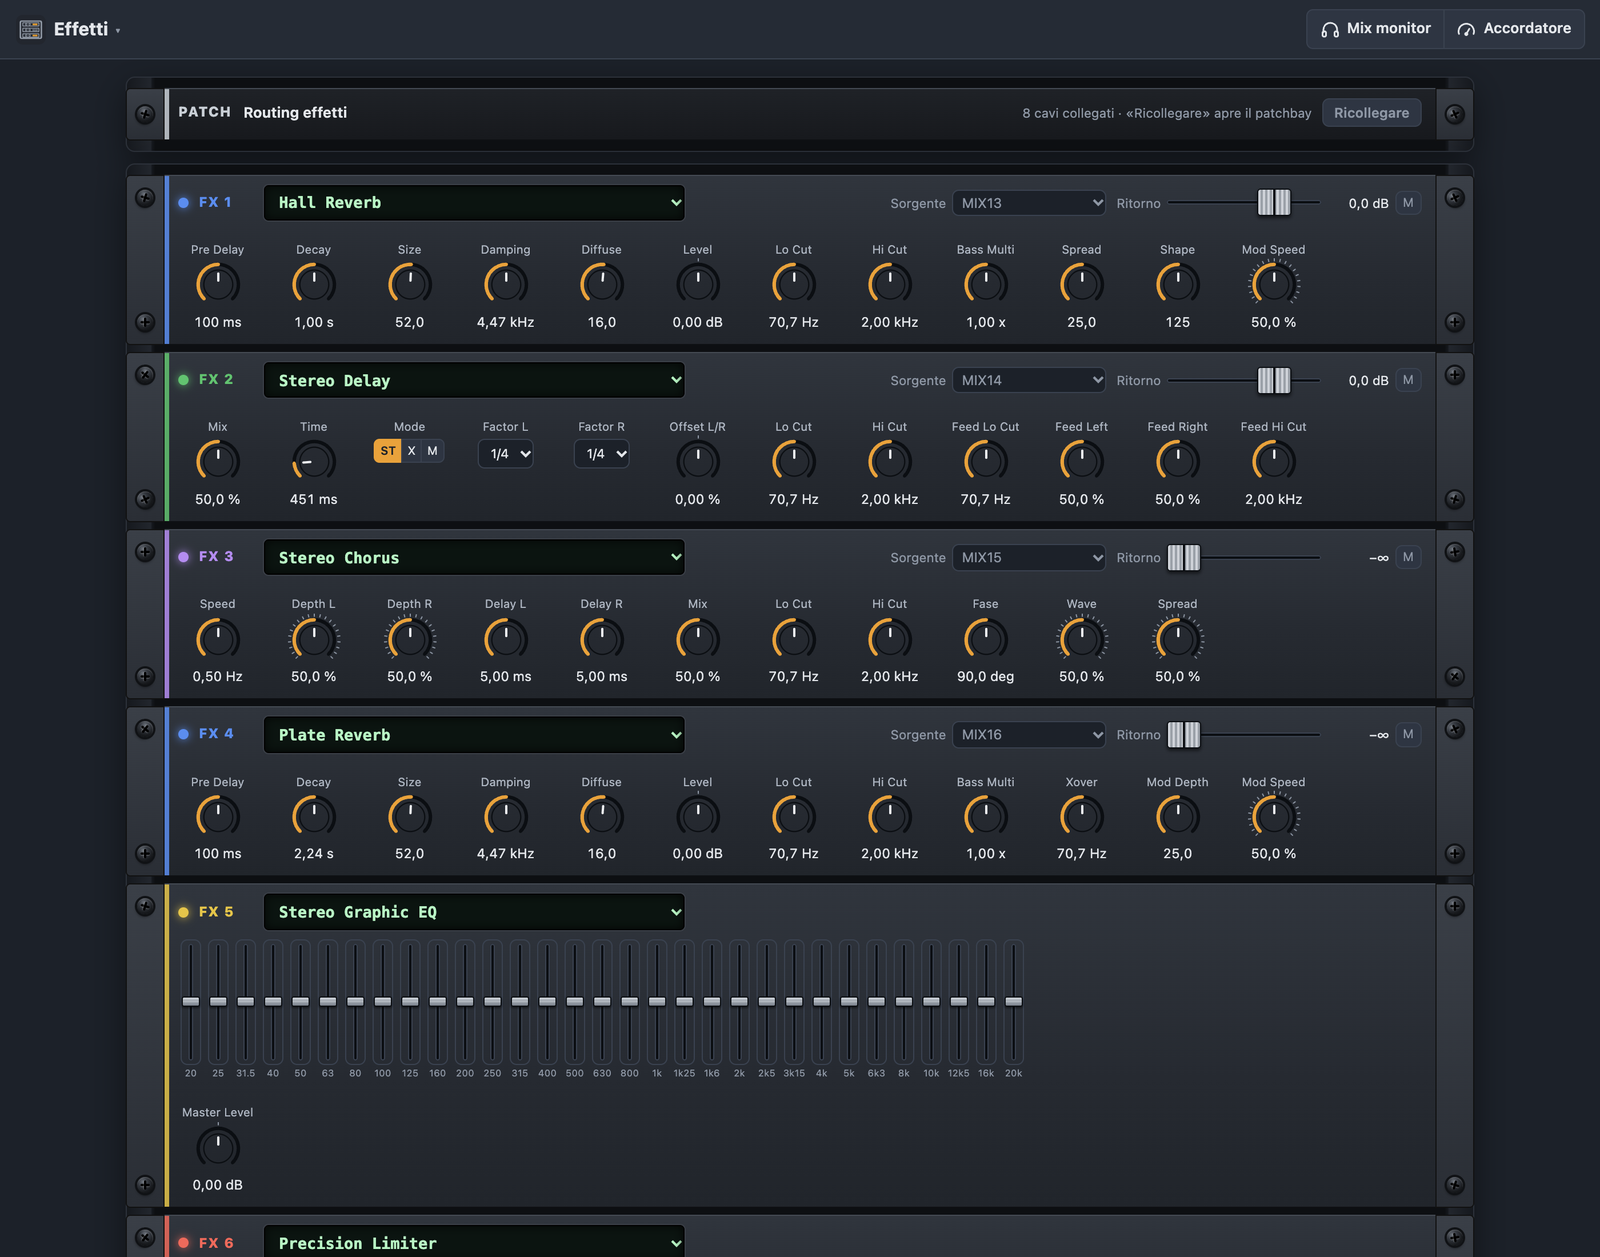Viewport: 1600px width, 1257px height.
Task: Select M mode on Stereo Delay
Action: click(432, 451)
